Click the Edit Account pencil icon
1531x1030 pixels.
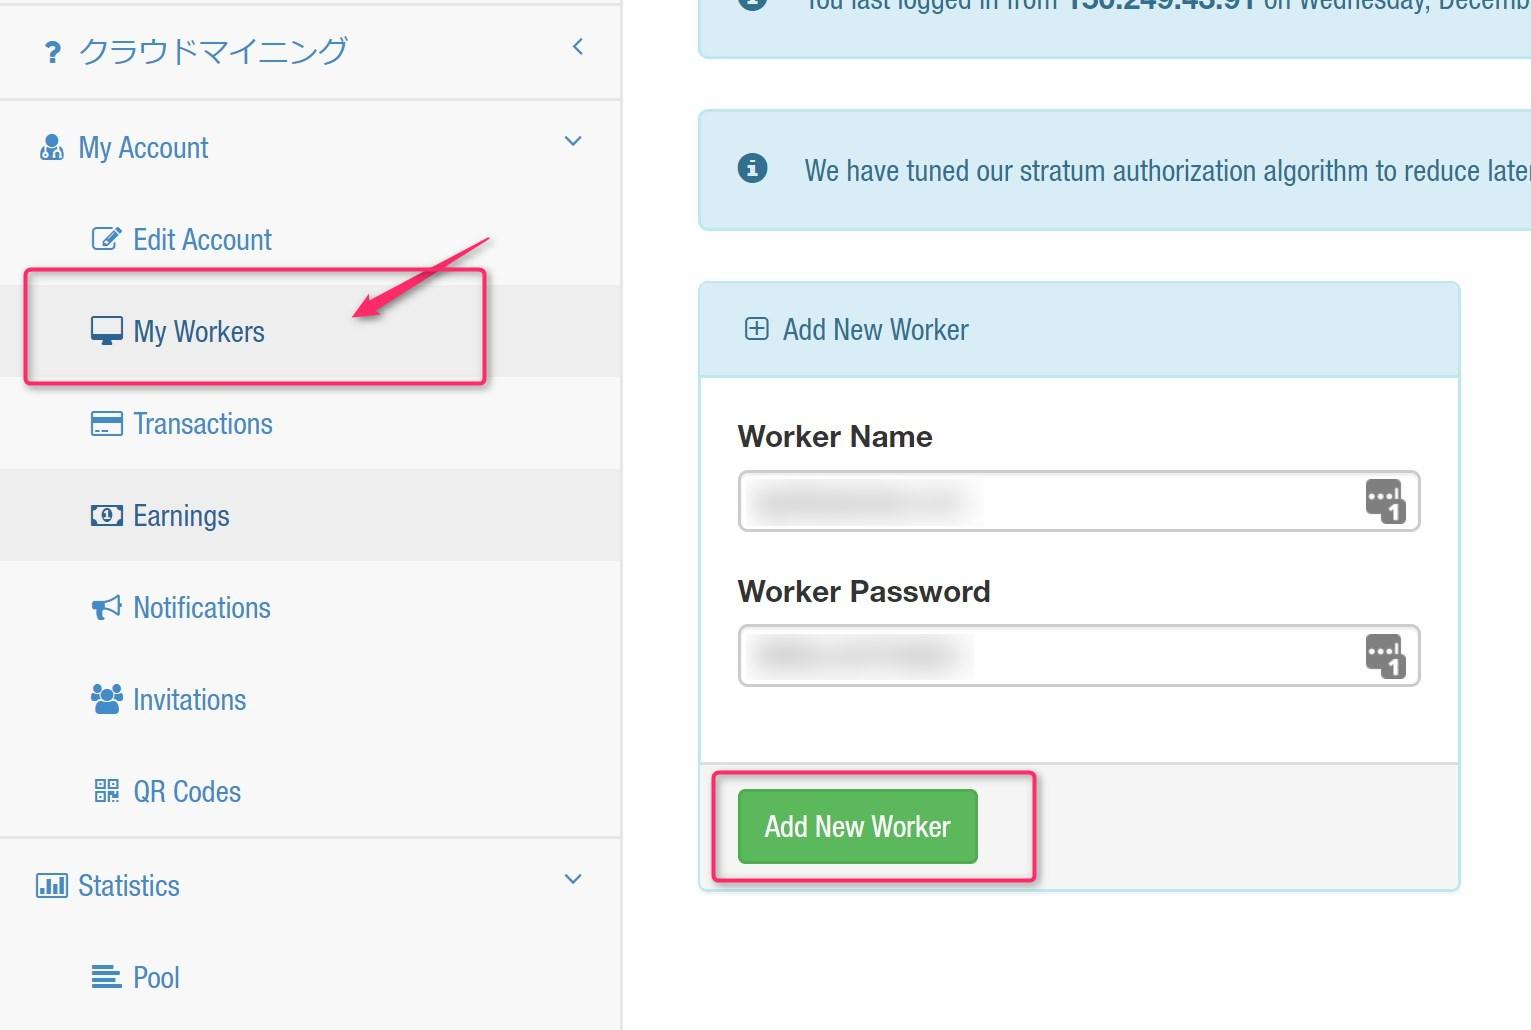click(106, 239)
